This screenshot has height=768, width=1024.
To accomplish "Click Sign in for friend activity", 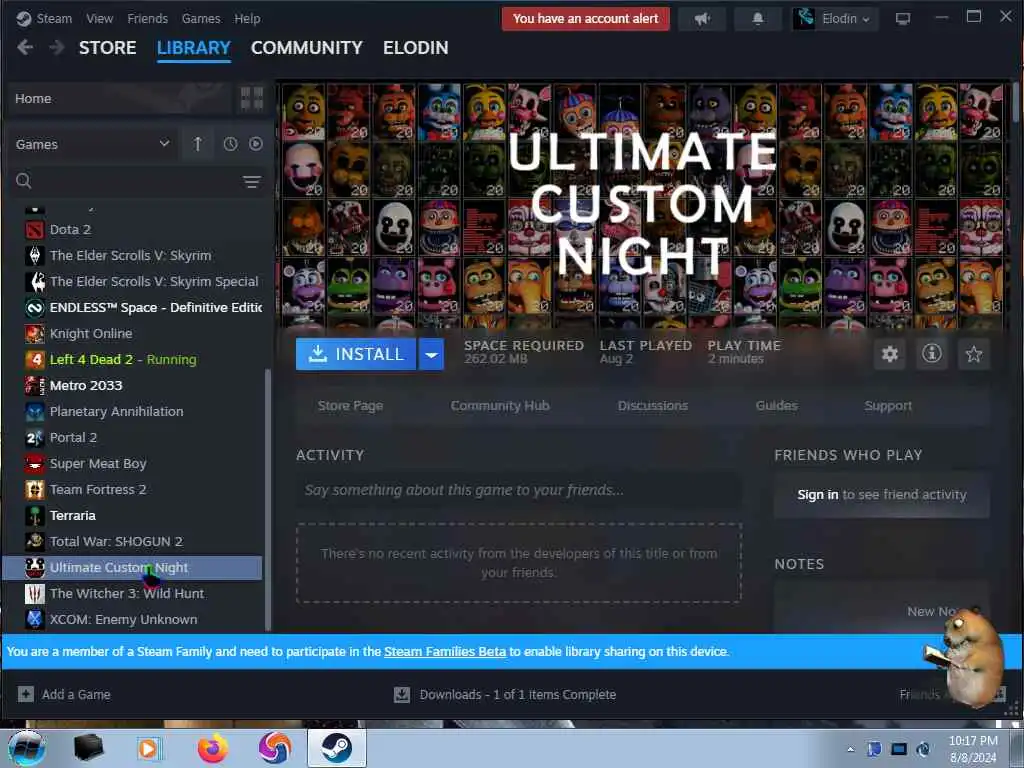I will pos(817,495).
